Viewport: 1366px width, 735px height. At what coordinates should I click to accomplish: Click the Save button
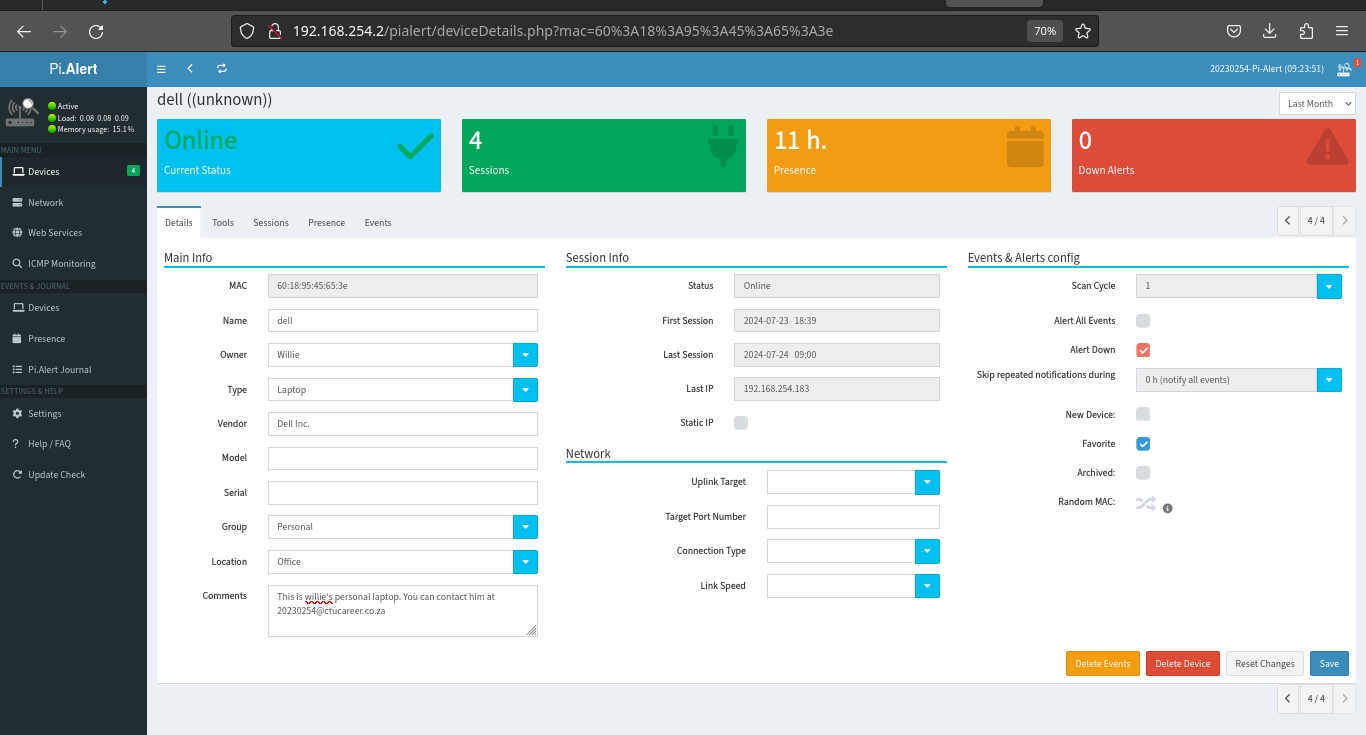click(x=1329, y=663)
